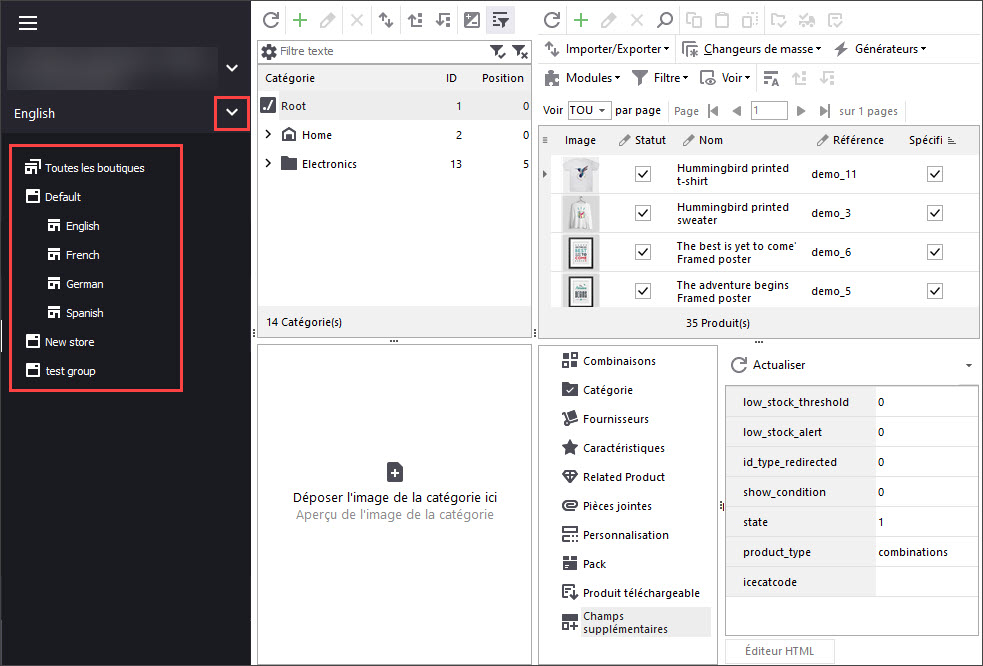Viewport: 983px width, 666px height.
Task: Click the delete category X icon
Action: 357,20
